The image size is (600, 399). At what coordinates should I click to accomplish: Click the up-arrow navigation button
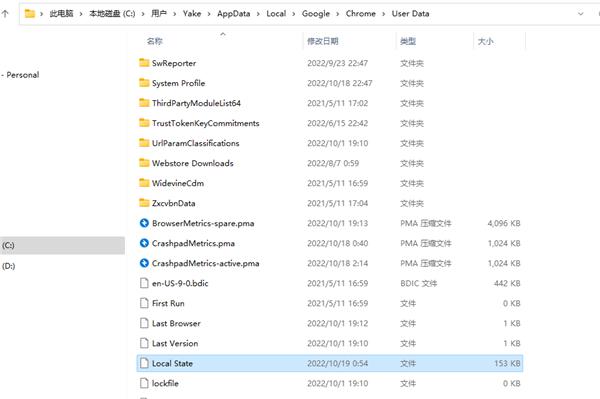pos(5,14)
